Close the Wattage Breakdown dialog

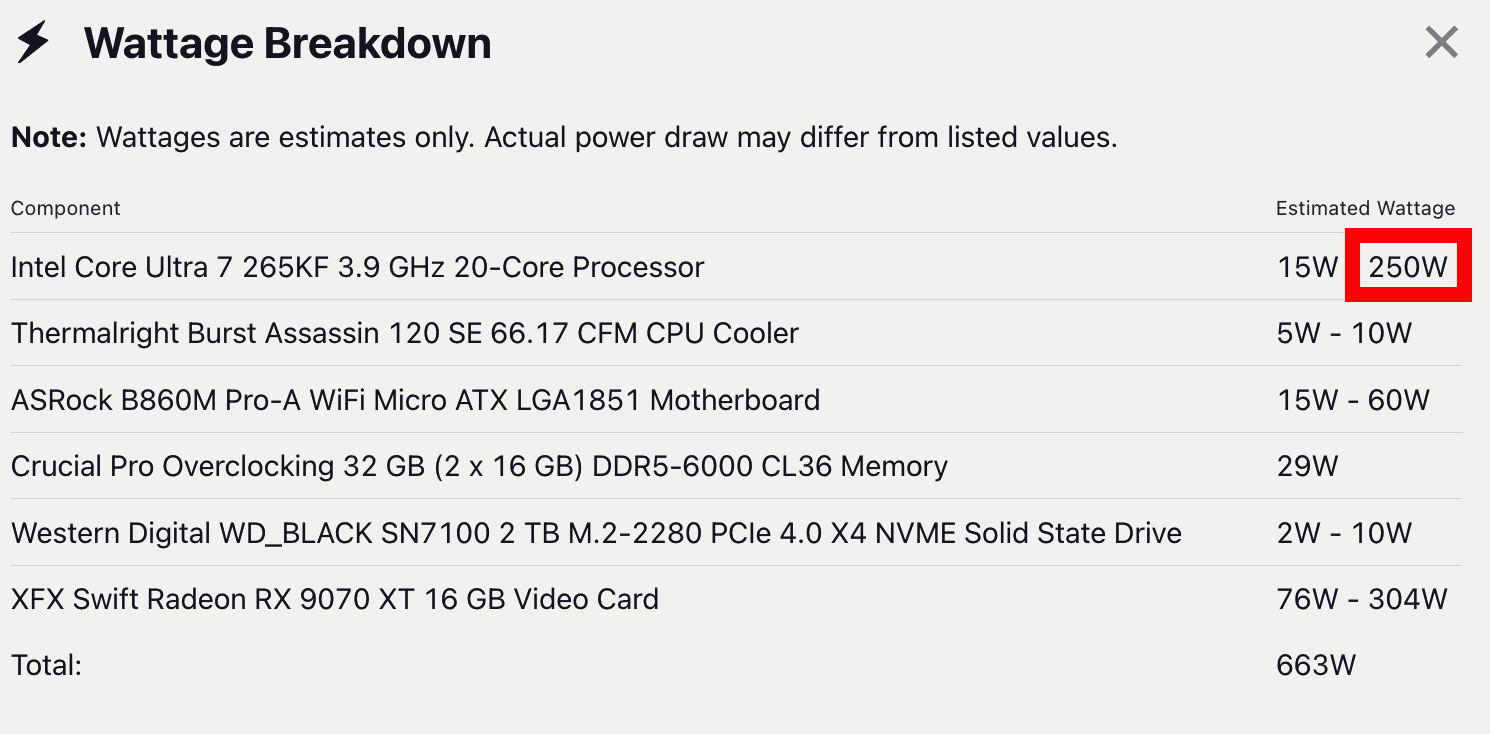coord(1441,43)
